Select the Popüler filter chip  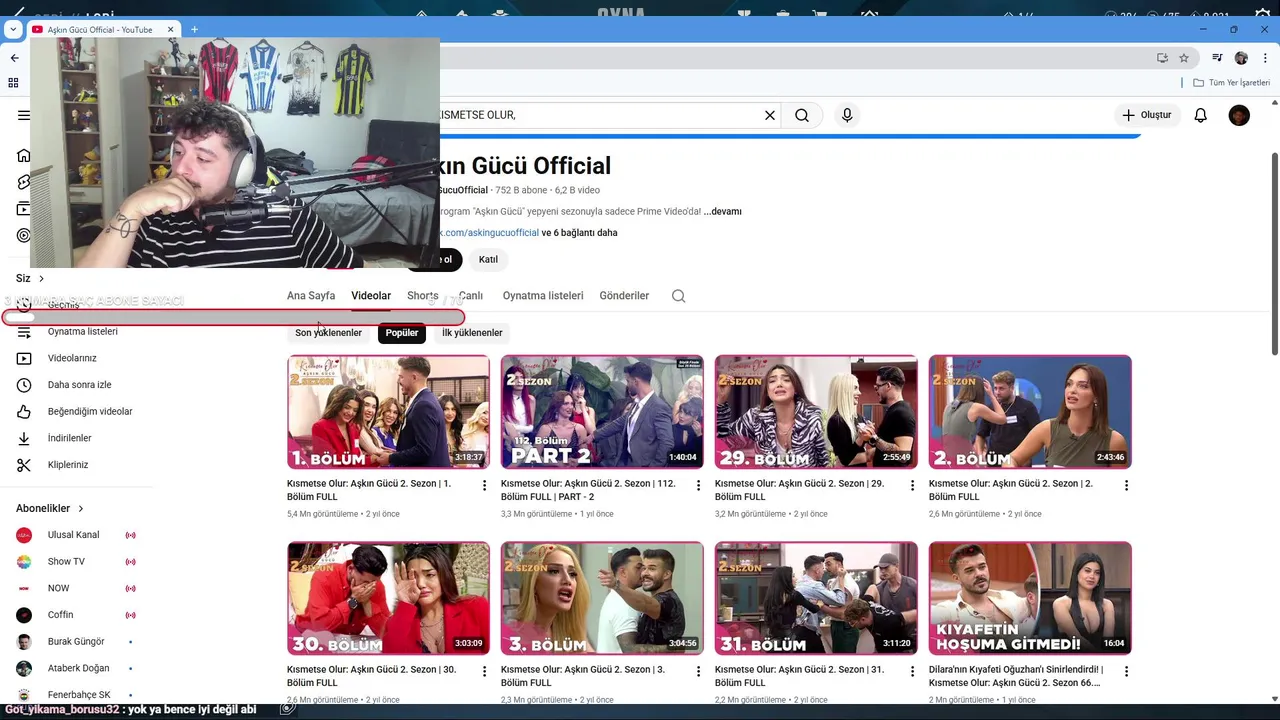coord(402,333)
